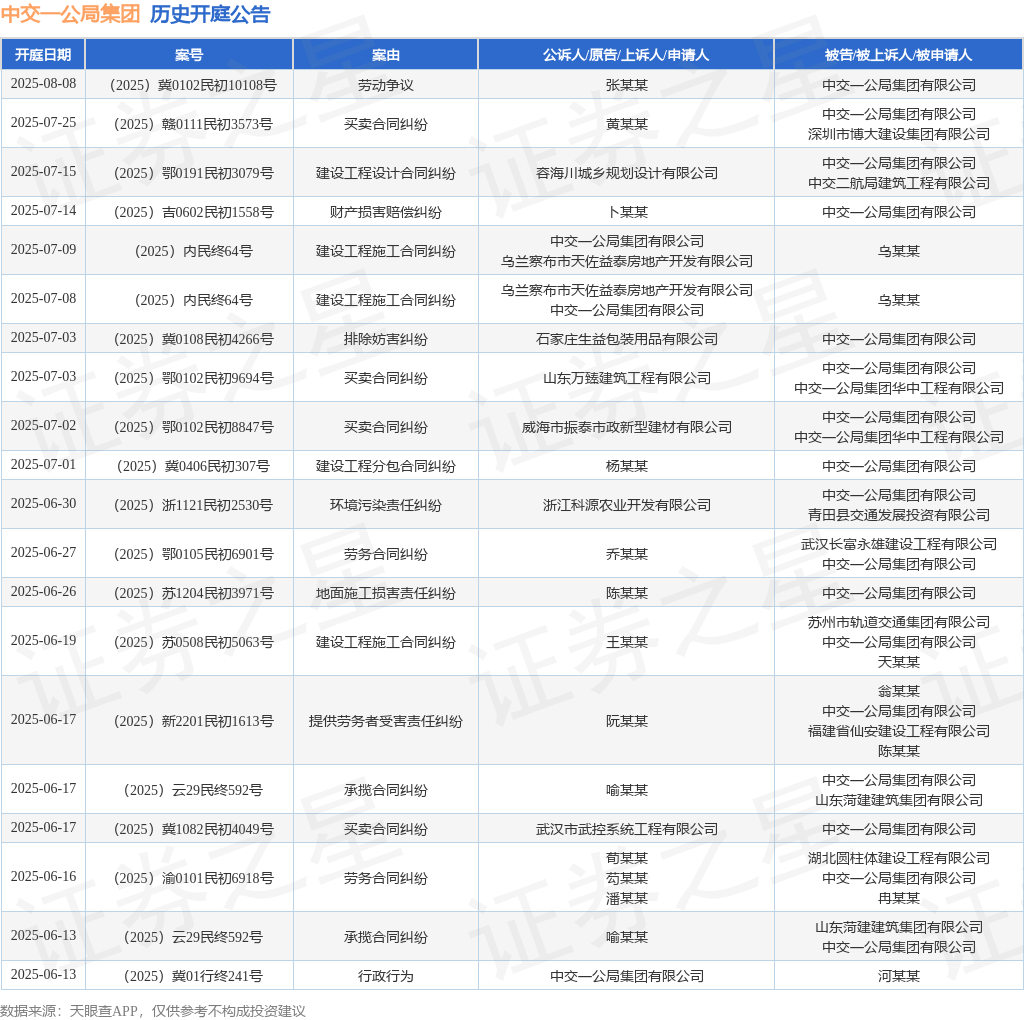Click the 地面施工损害责任纠纷 cell

click(x=385, y=594)
